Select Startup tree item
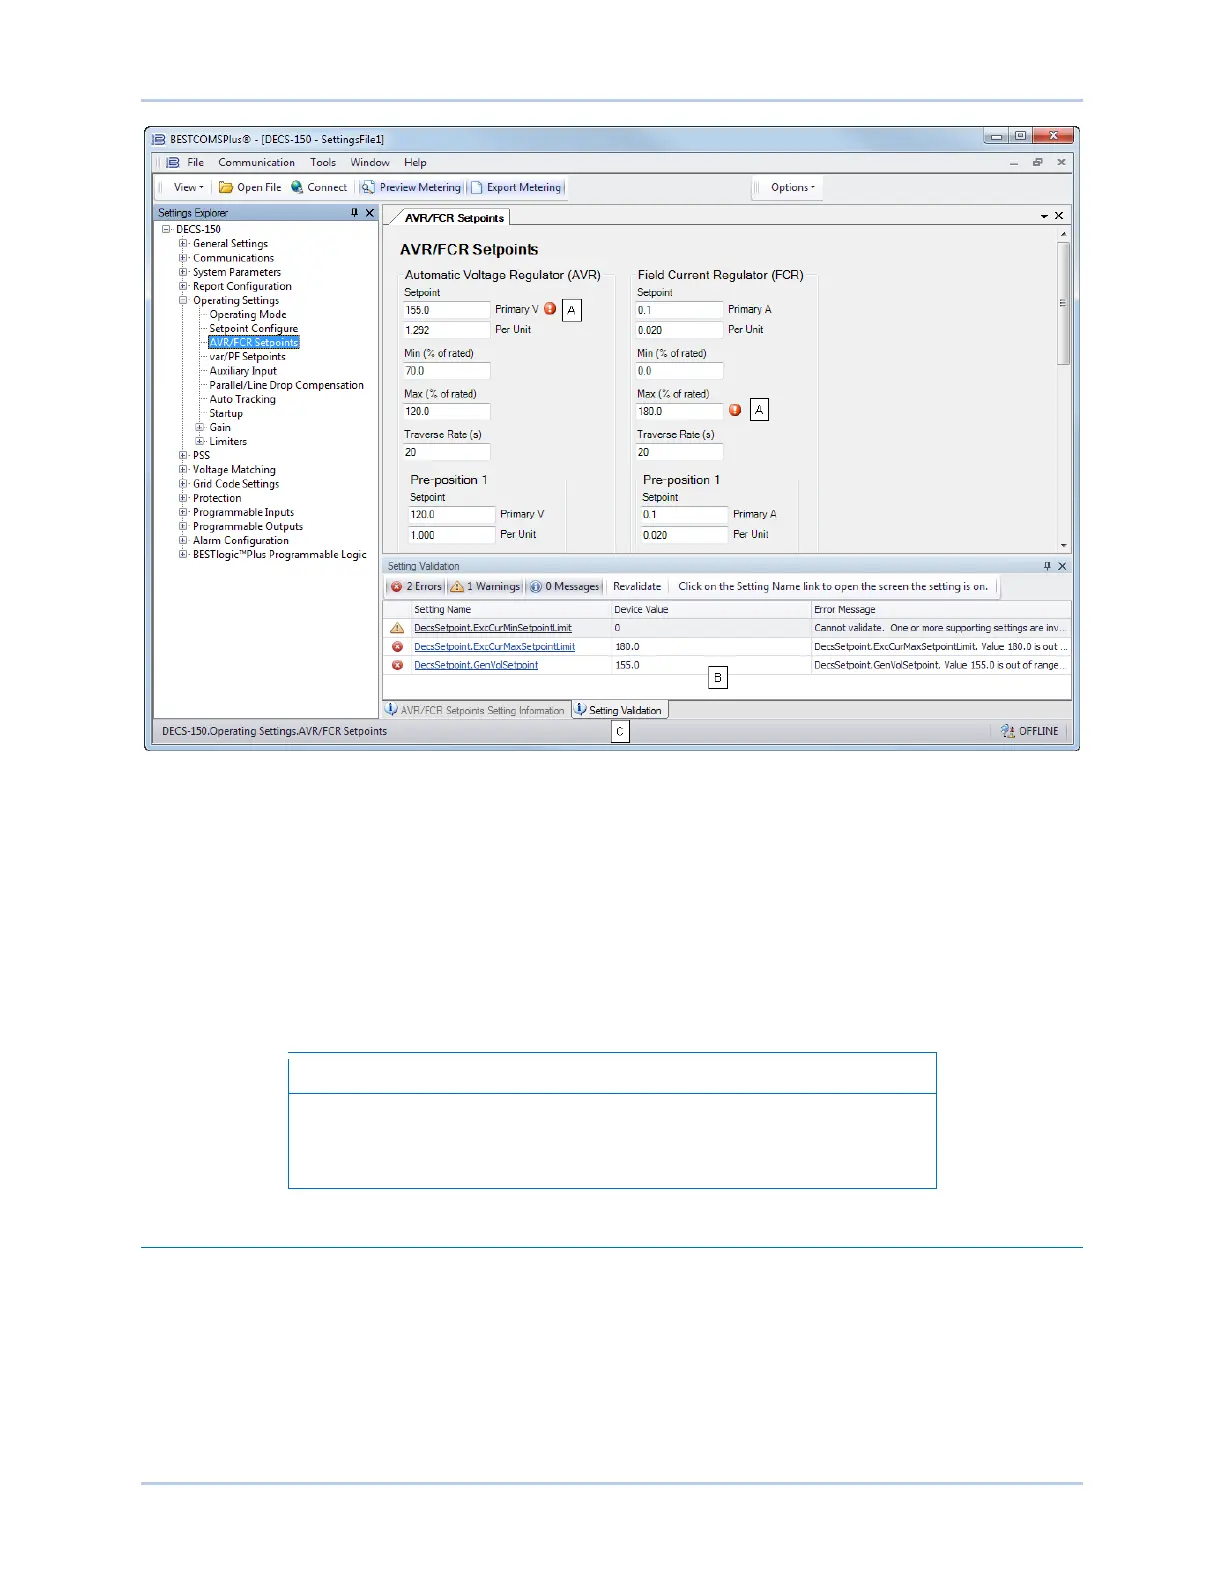This screenshot has height=1584, width=1224. tap(226, 413)
